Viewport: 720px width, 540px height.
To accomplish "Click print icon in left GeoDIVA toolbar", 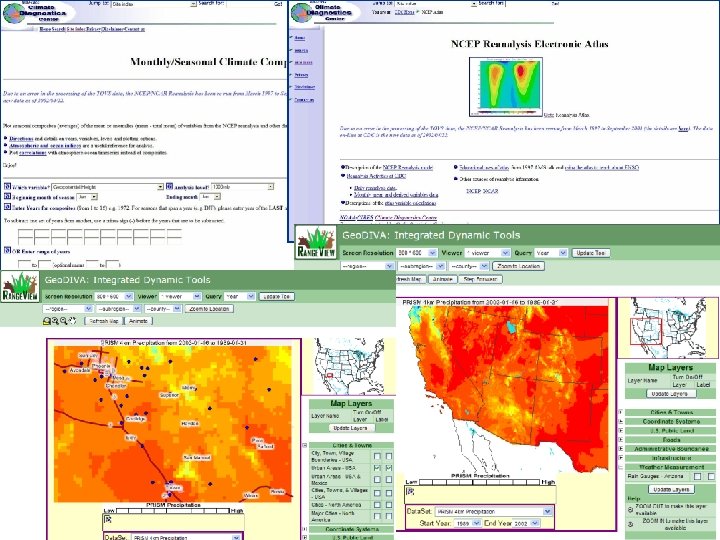I will [x=46, y=321].
